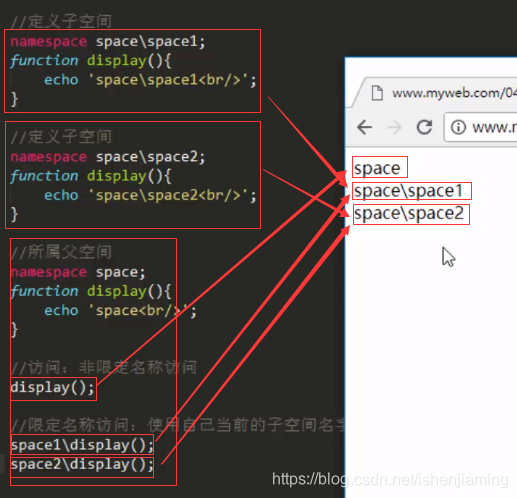517x498 pixels.
Task: Click the comment '//访问：非限定名称访问'
Action: click(104, 368)
